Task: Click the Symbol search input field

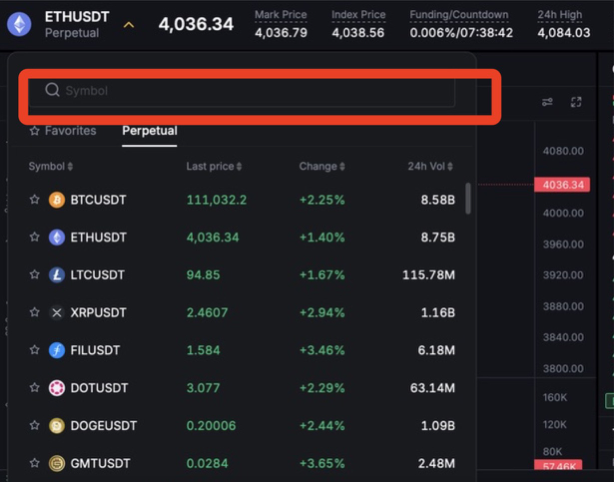Action: pyautogui.click(x=242, y=91)
